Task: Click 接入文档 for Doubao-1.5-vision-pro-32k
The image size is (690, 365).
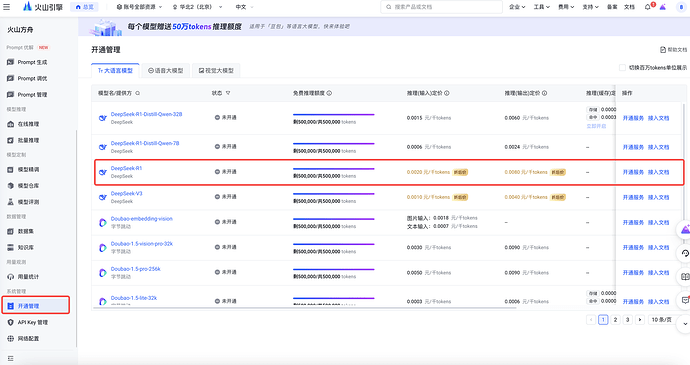Action: tap(658, 247)
